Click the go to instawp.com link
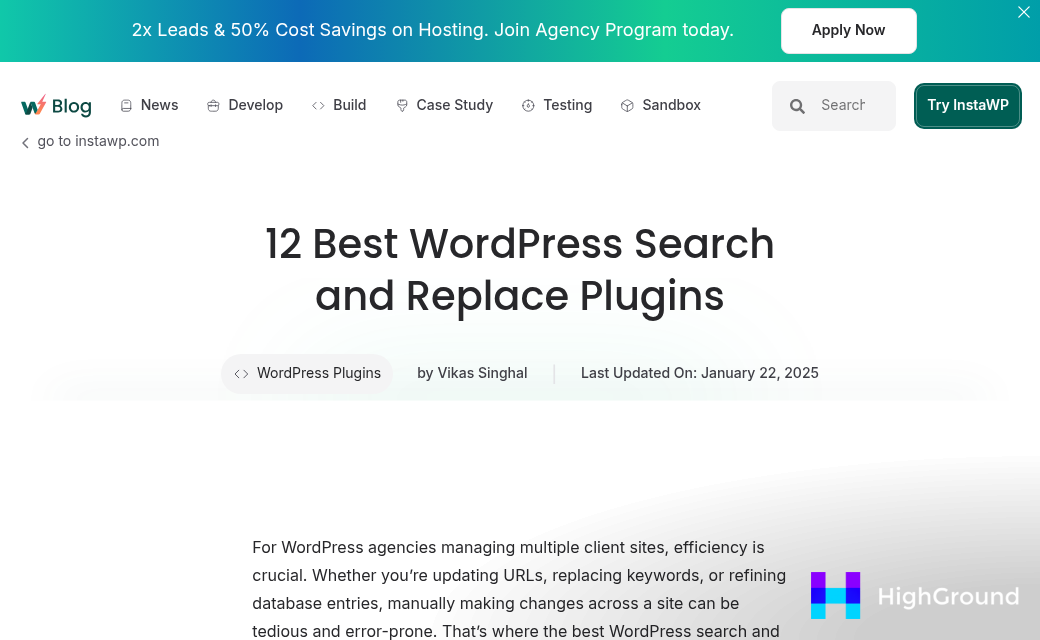This screenshot has height=640, width=1040. [x=98, y=141]
